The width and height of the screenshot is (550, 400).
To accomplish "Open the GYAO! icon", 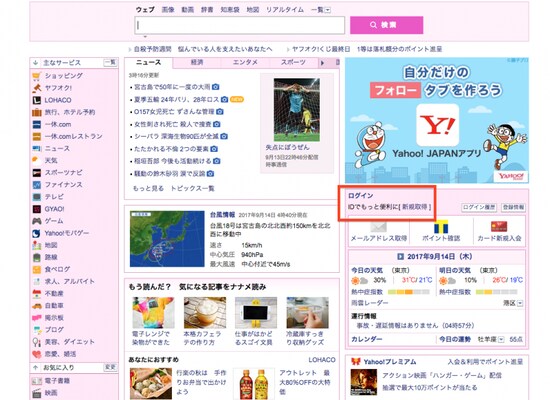I will [36, 209].
